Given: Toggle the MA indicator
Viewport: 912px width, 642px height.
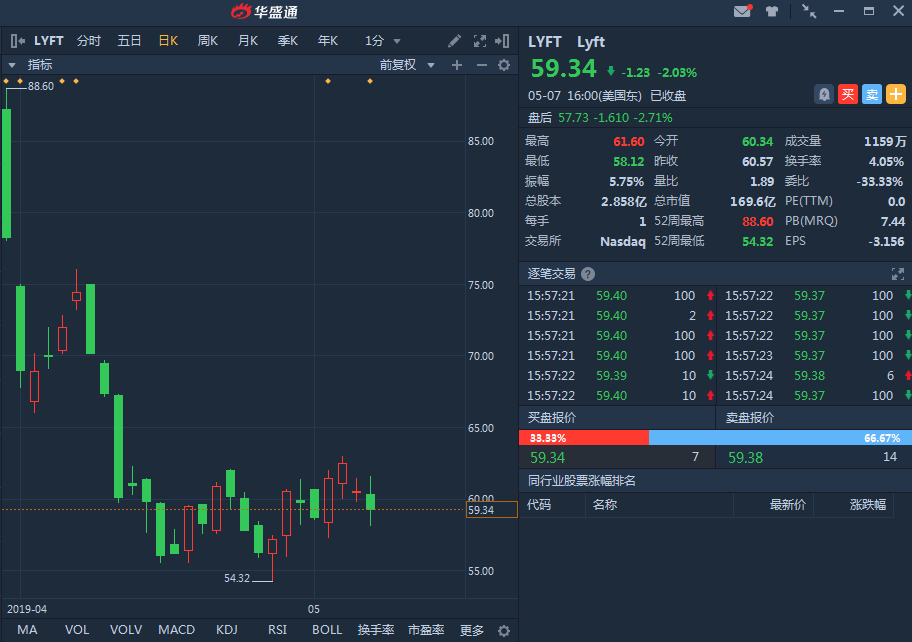Looking at the screenshot, I should tap(27, 630).
